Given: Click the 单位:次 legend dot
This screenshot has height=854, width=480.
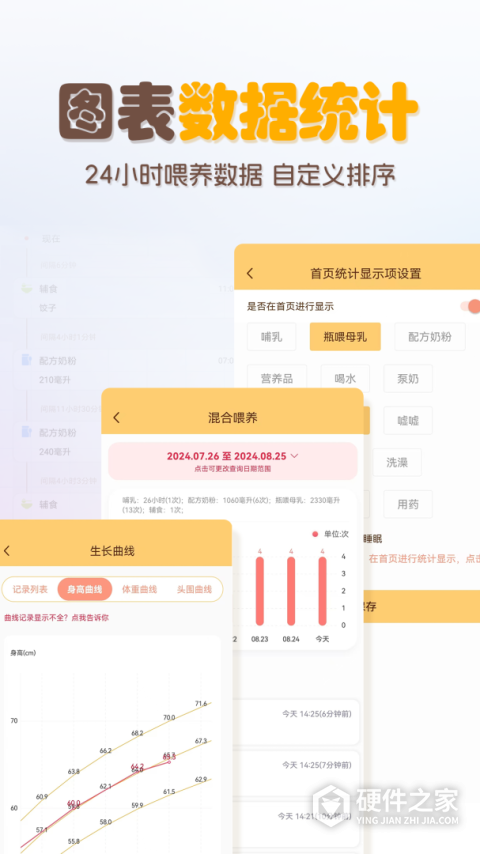Looking at the screenshot, I should [x=314, y=534].
